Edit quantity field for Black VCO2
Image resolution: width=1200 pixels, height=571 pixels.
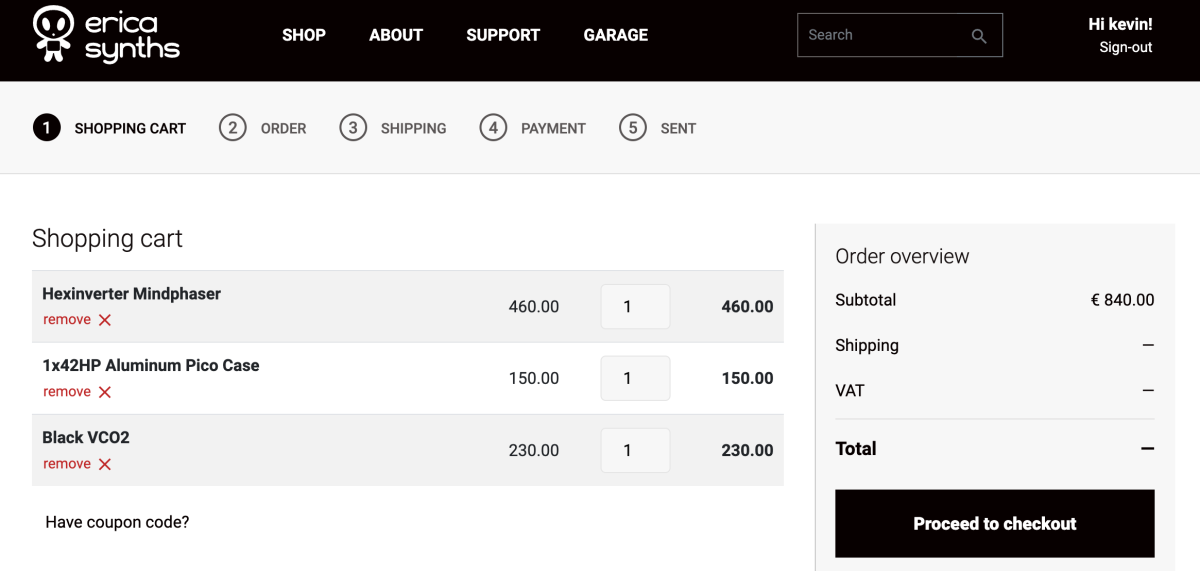(635, 451)
